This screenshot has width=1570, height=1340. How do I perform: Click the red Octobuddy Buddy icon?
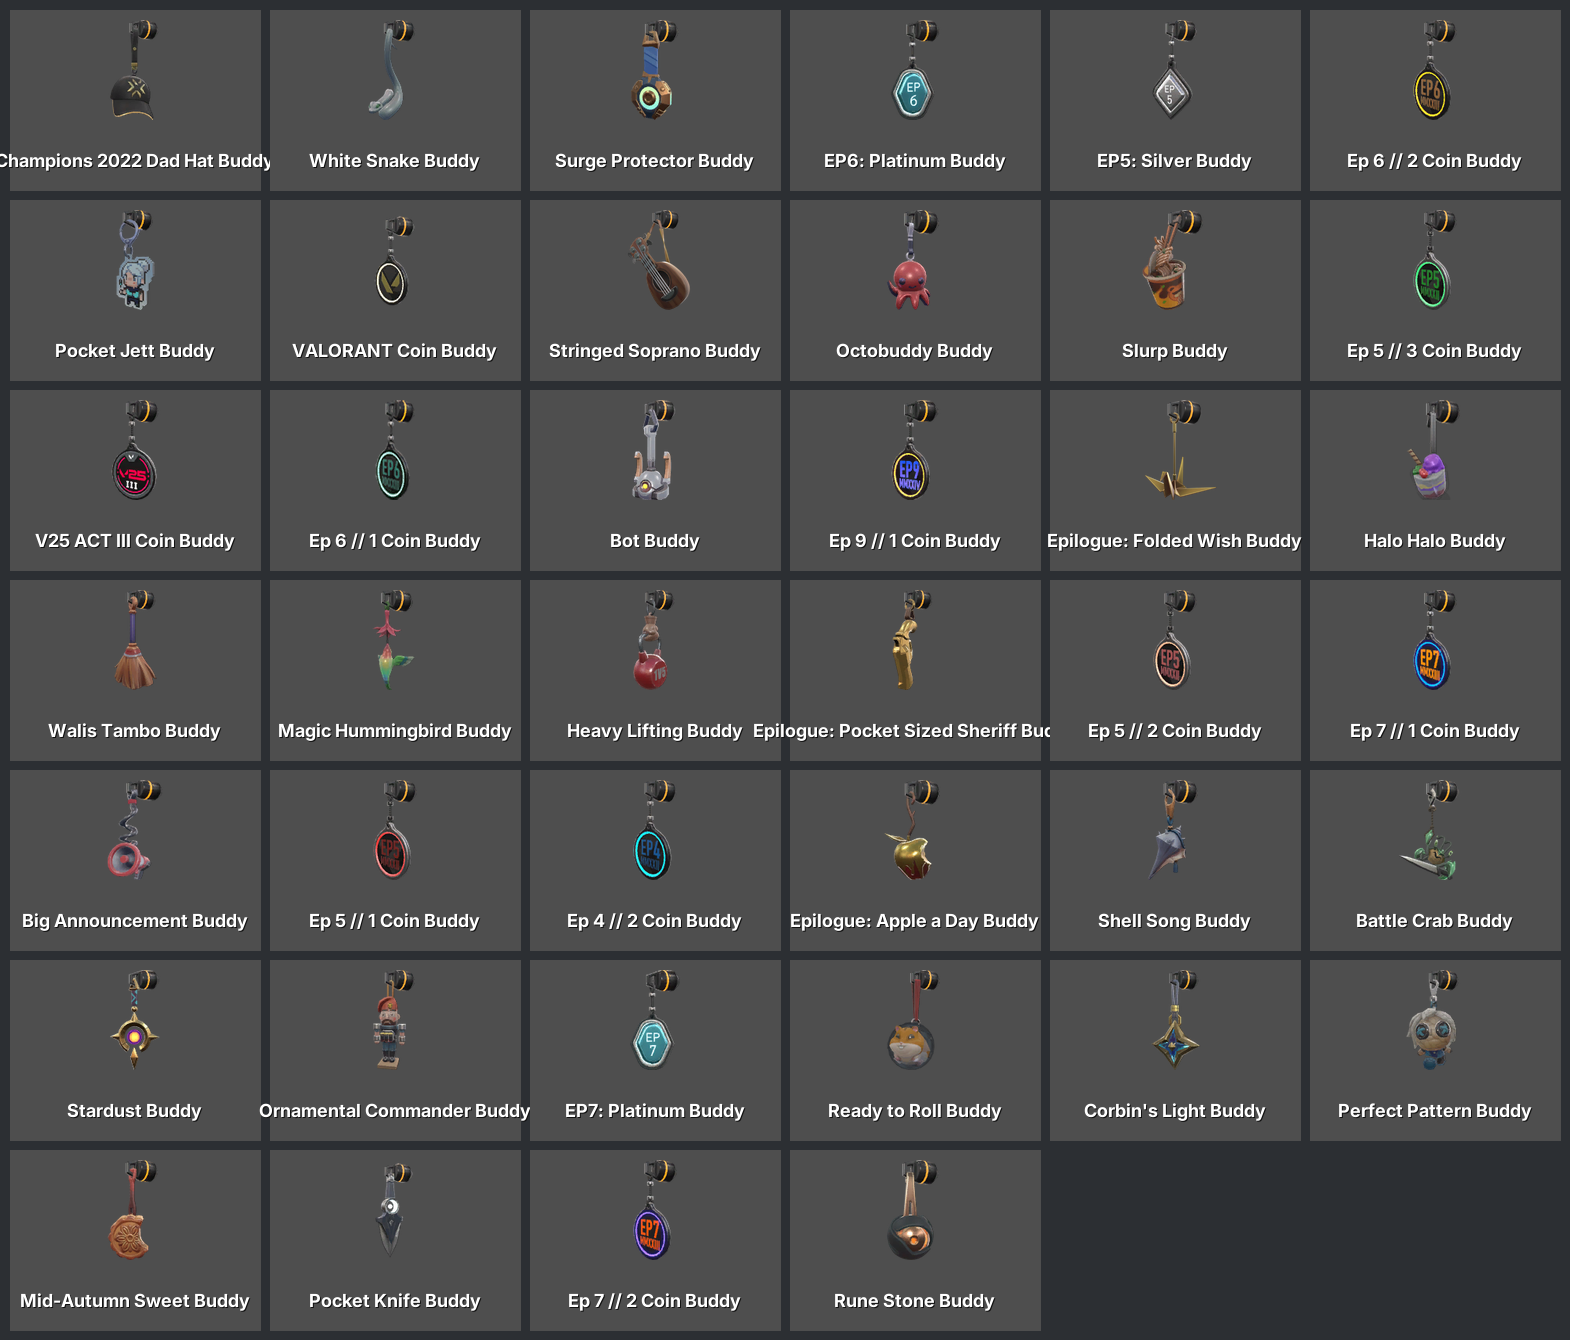coord(913,260)
